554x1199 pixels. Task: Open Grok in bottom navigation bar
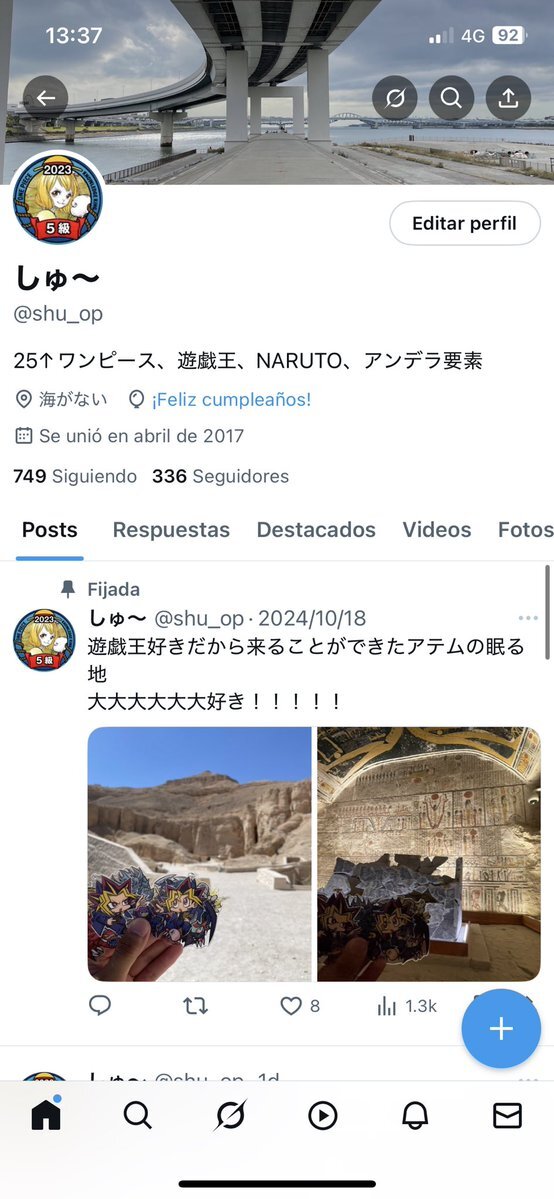230,1116
